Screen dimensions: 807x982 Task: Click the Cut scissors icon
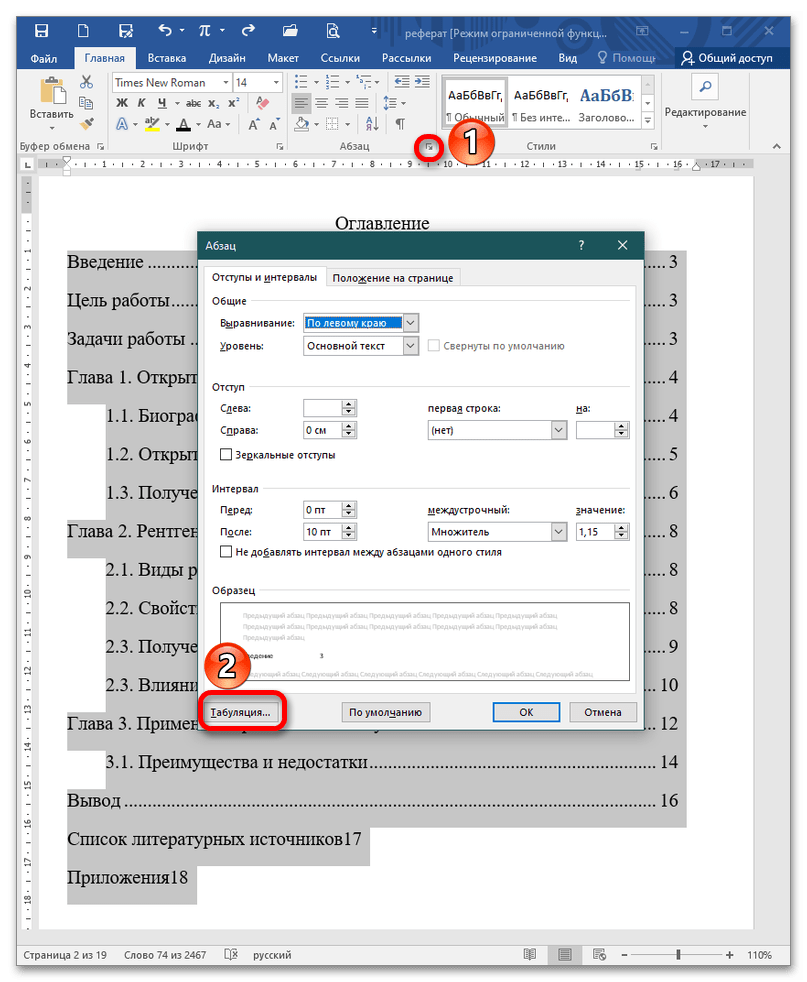(x=87, y=82)
